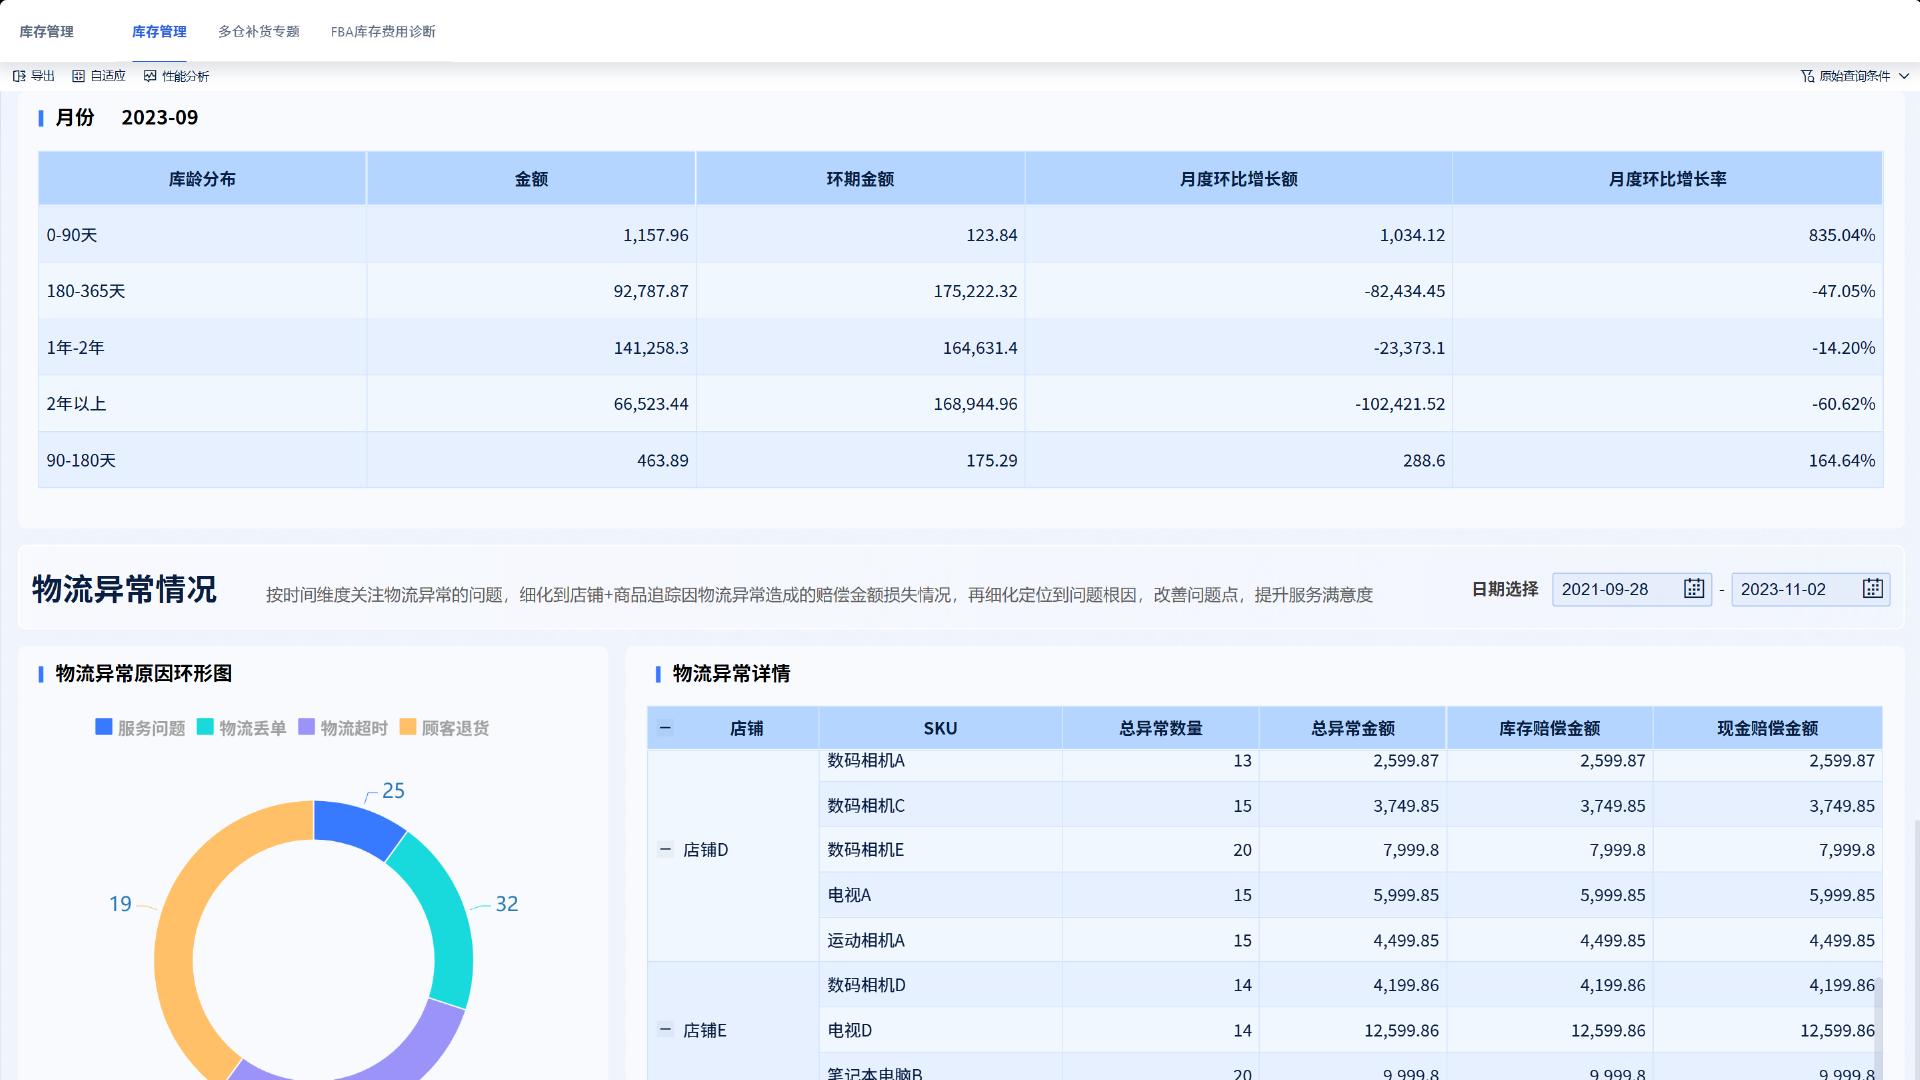Click the 物流异常原因环形图 panel title marker
This screenshot has height=1080, width=1920.
click(x=41, y=674)
